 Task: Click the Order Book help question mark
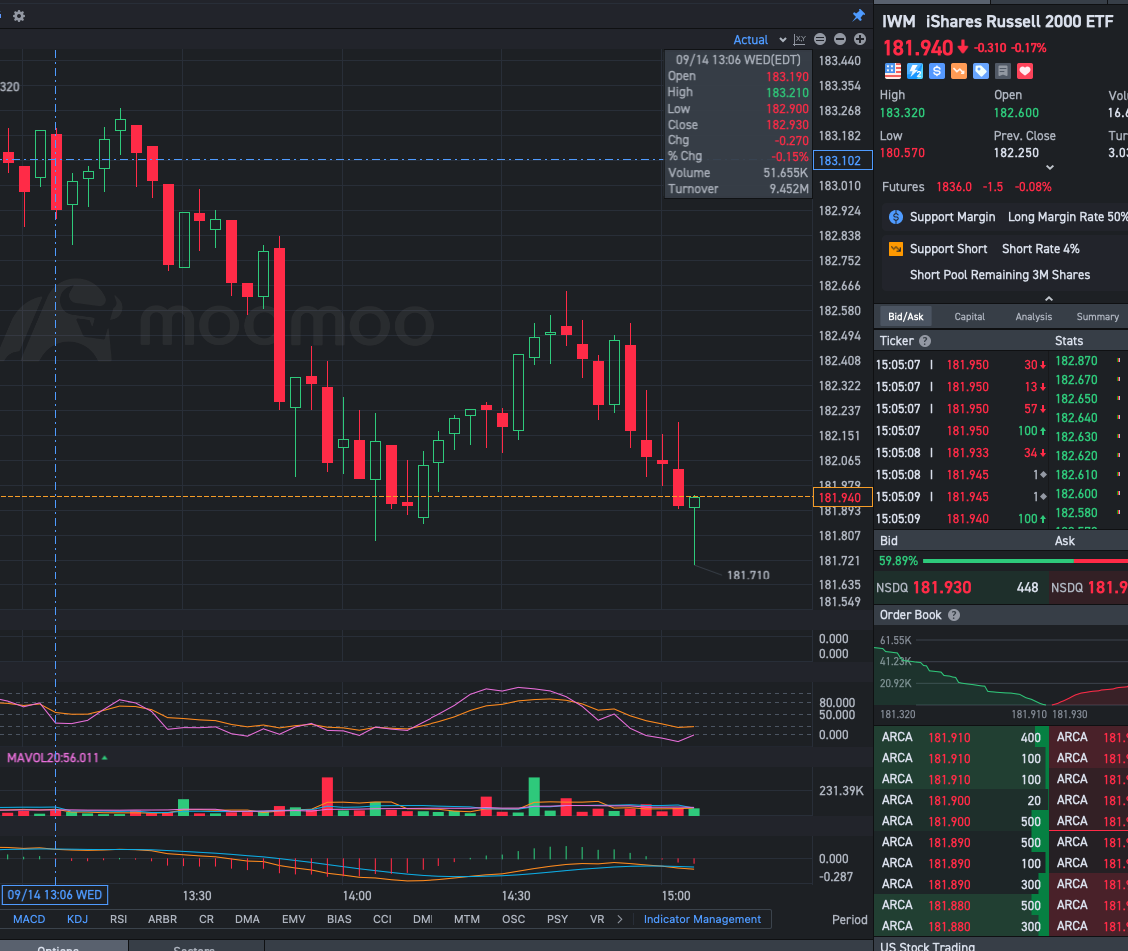click(954, 615)
